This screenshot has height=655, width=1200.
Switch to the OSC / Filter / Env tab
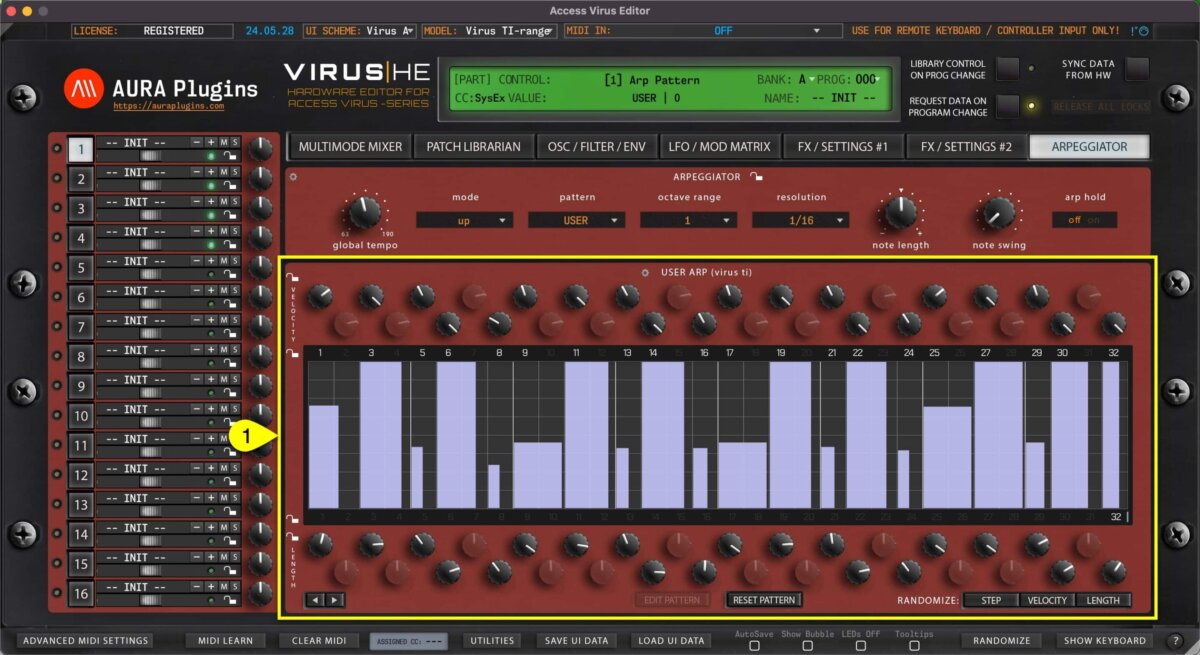596,147
